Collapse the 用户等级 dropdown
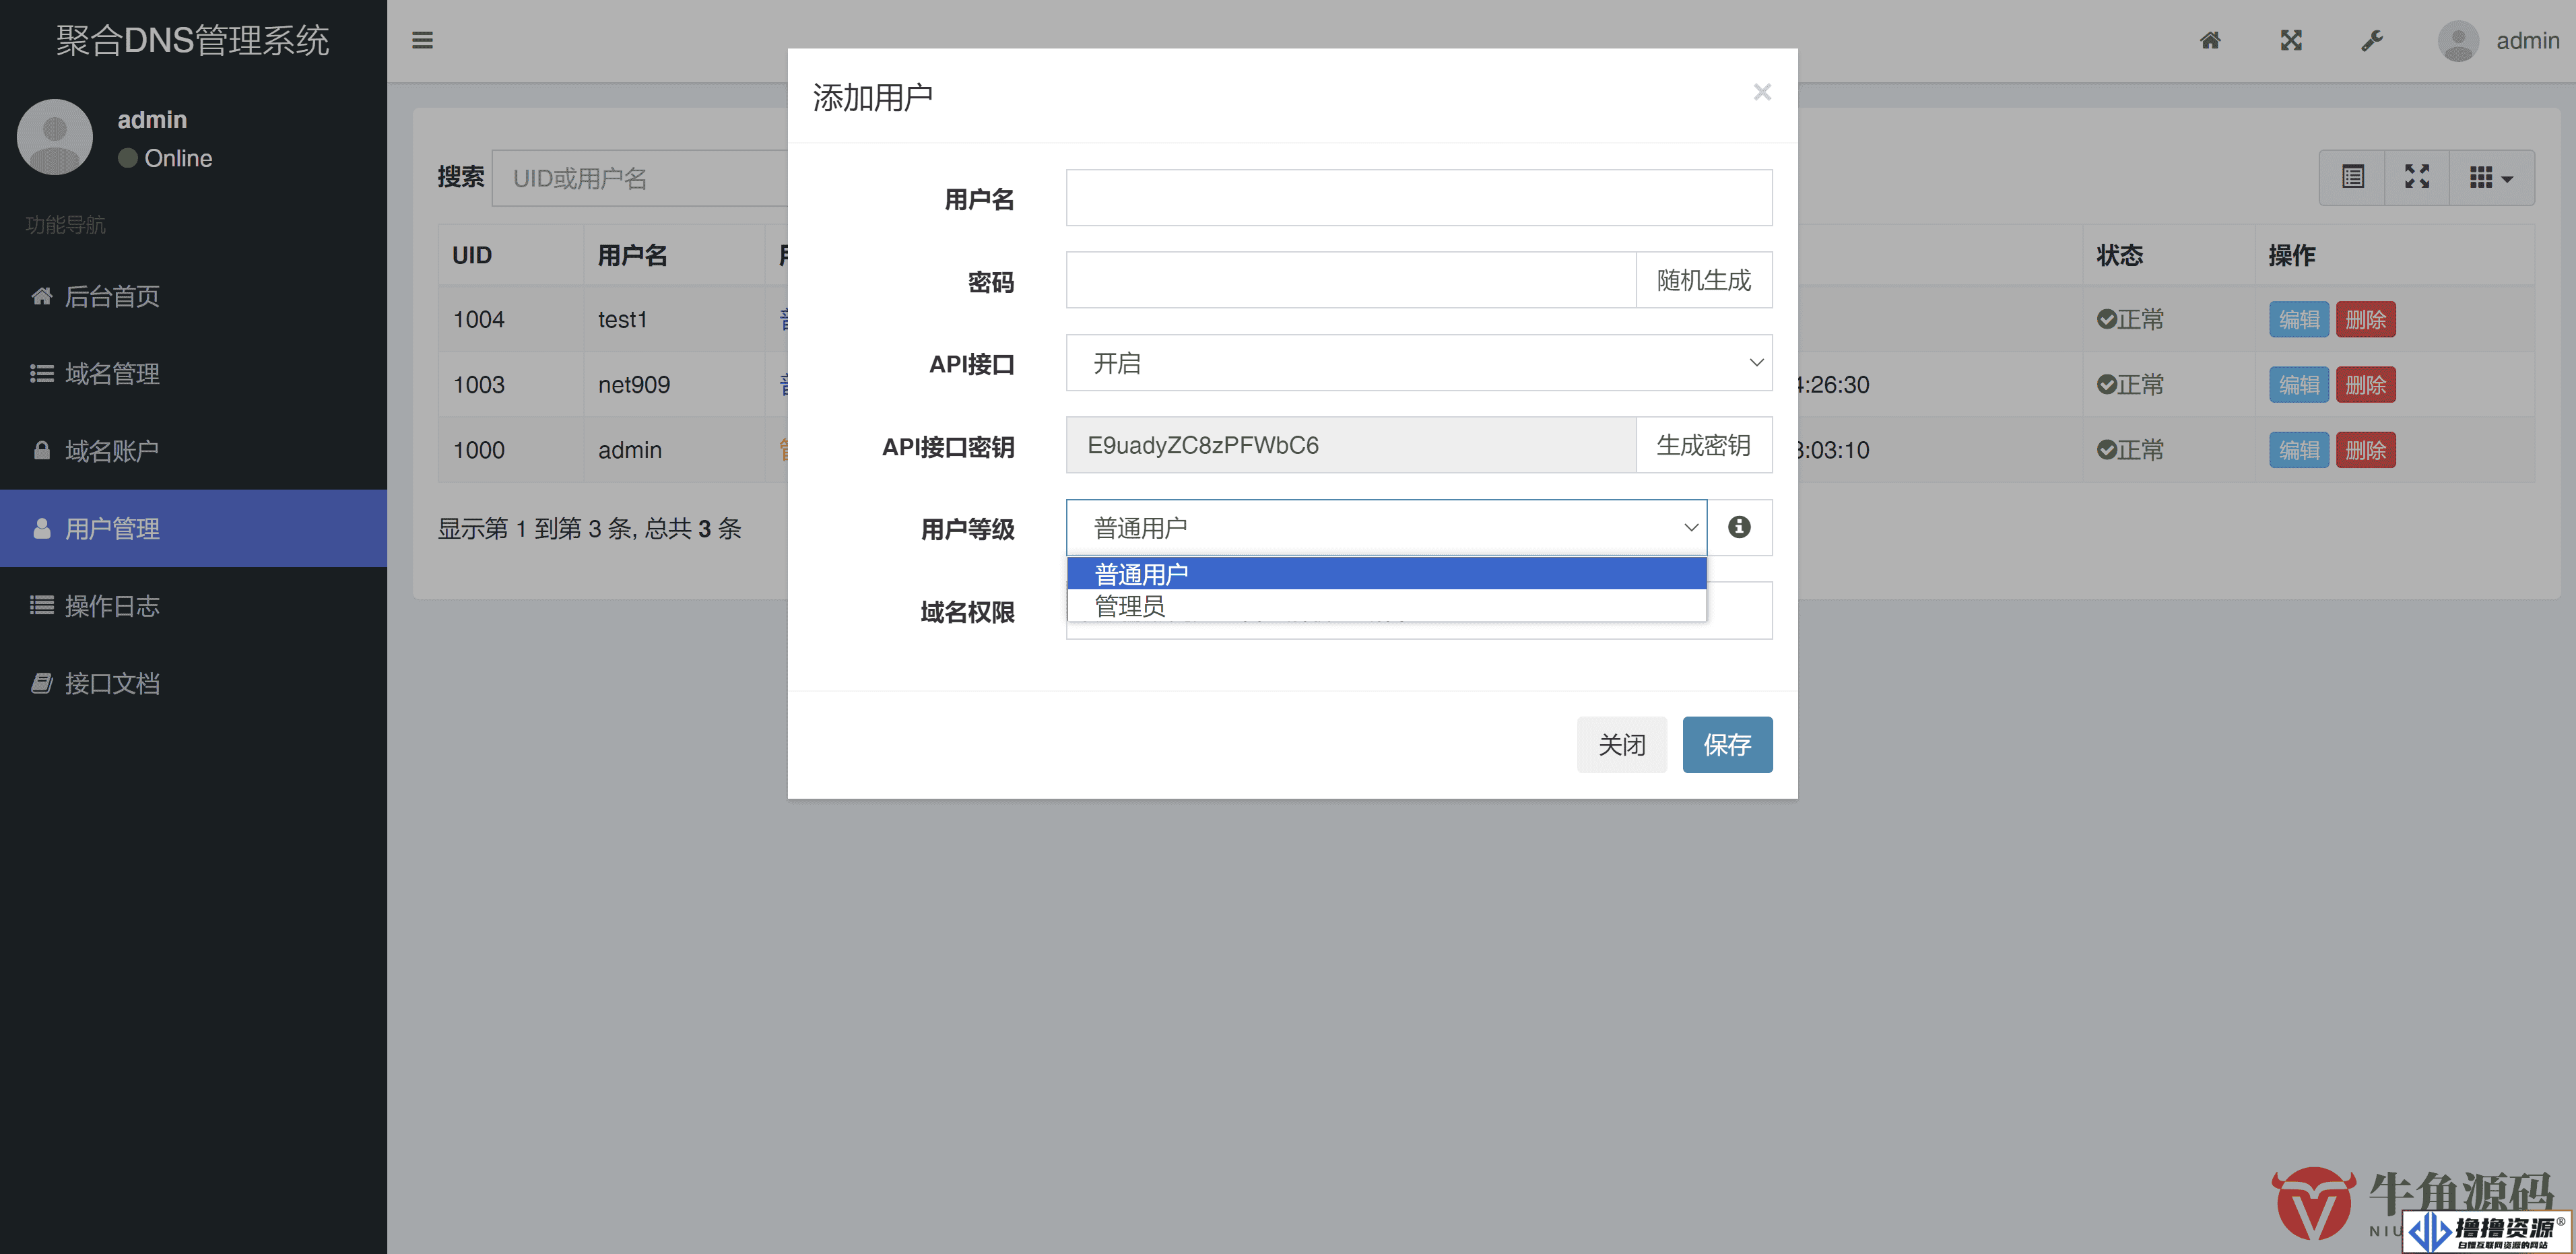The height and width of the screenshot is (1254, 2576). click(1386, 527)
